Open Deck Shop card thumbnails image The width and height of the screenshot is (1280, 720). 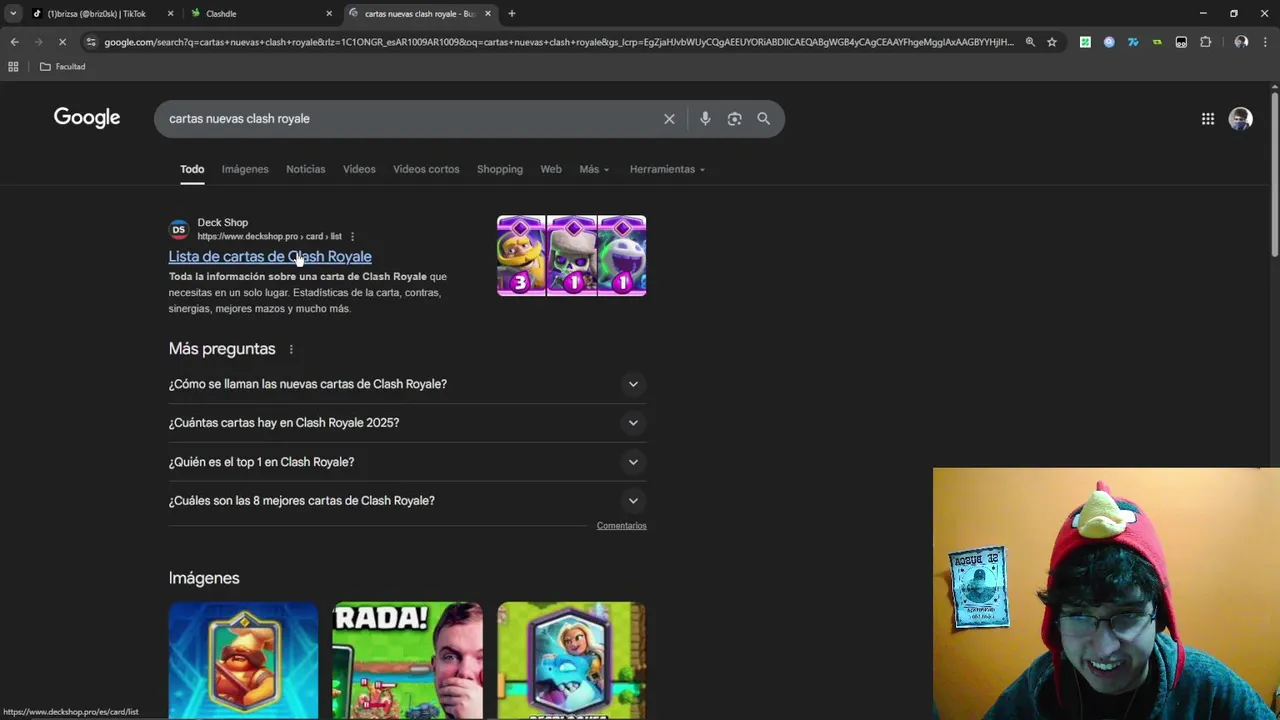coord(571,256)
